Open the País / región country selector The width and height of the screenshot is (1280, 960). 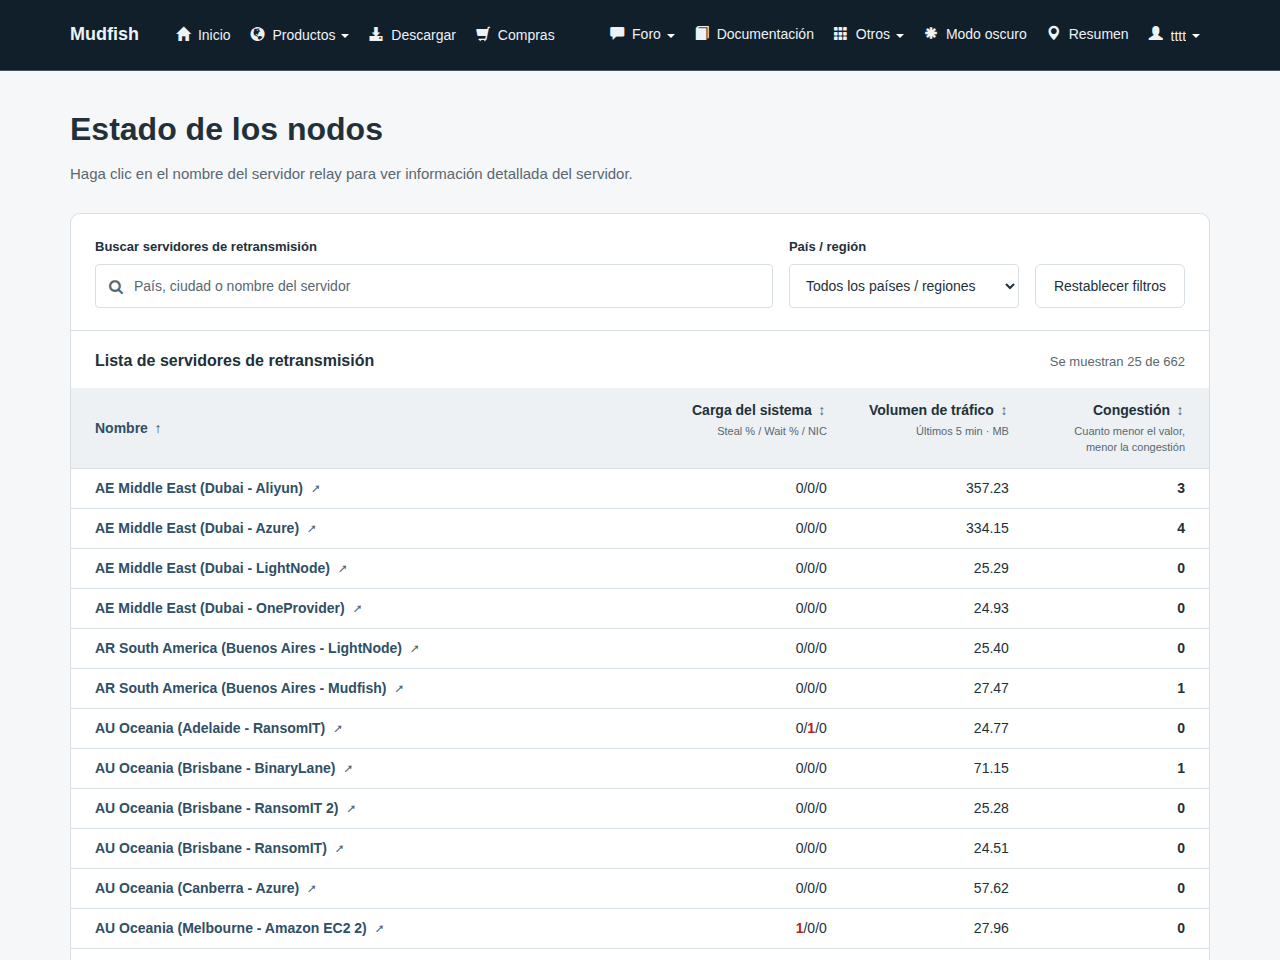coord(904,286)
